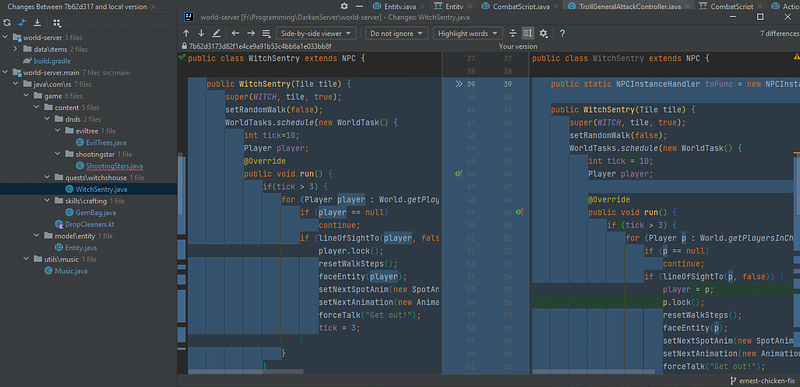
Task: Collapse the world-server.main node
Action: click(6, 72)
